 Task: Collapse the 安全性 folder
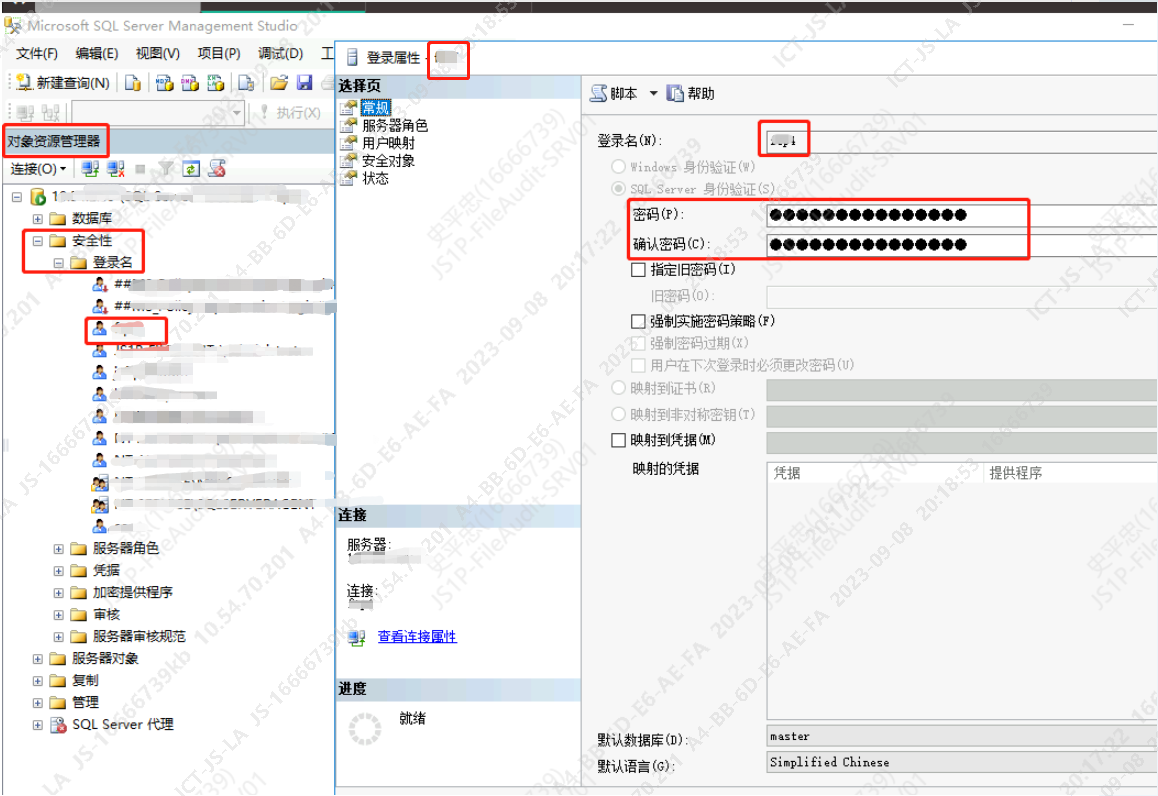coord(38,241)
